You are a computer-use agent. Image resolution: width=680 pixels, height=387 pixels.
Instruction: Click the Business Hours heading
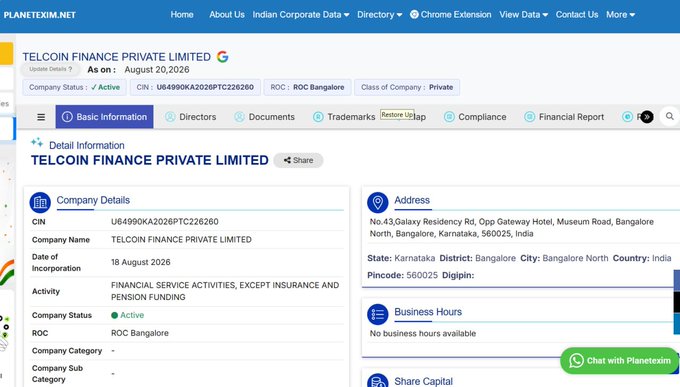coord(428,312)
